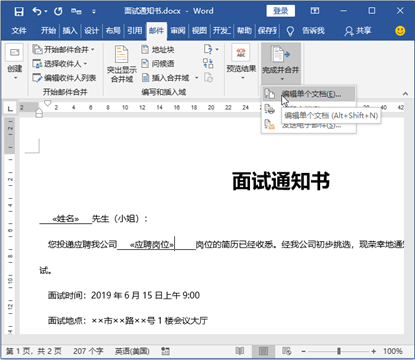The height and width of the screenshot is (360, 415).
Task: Click the send email messages icon in dropdown
Action: (x=269, y=125)
